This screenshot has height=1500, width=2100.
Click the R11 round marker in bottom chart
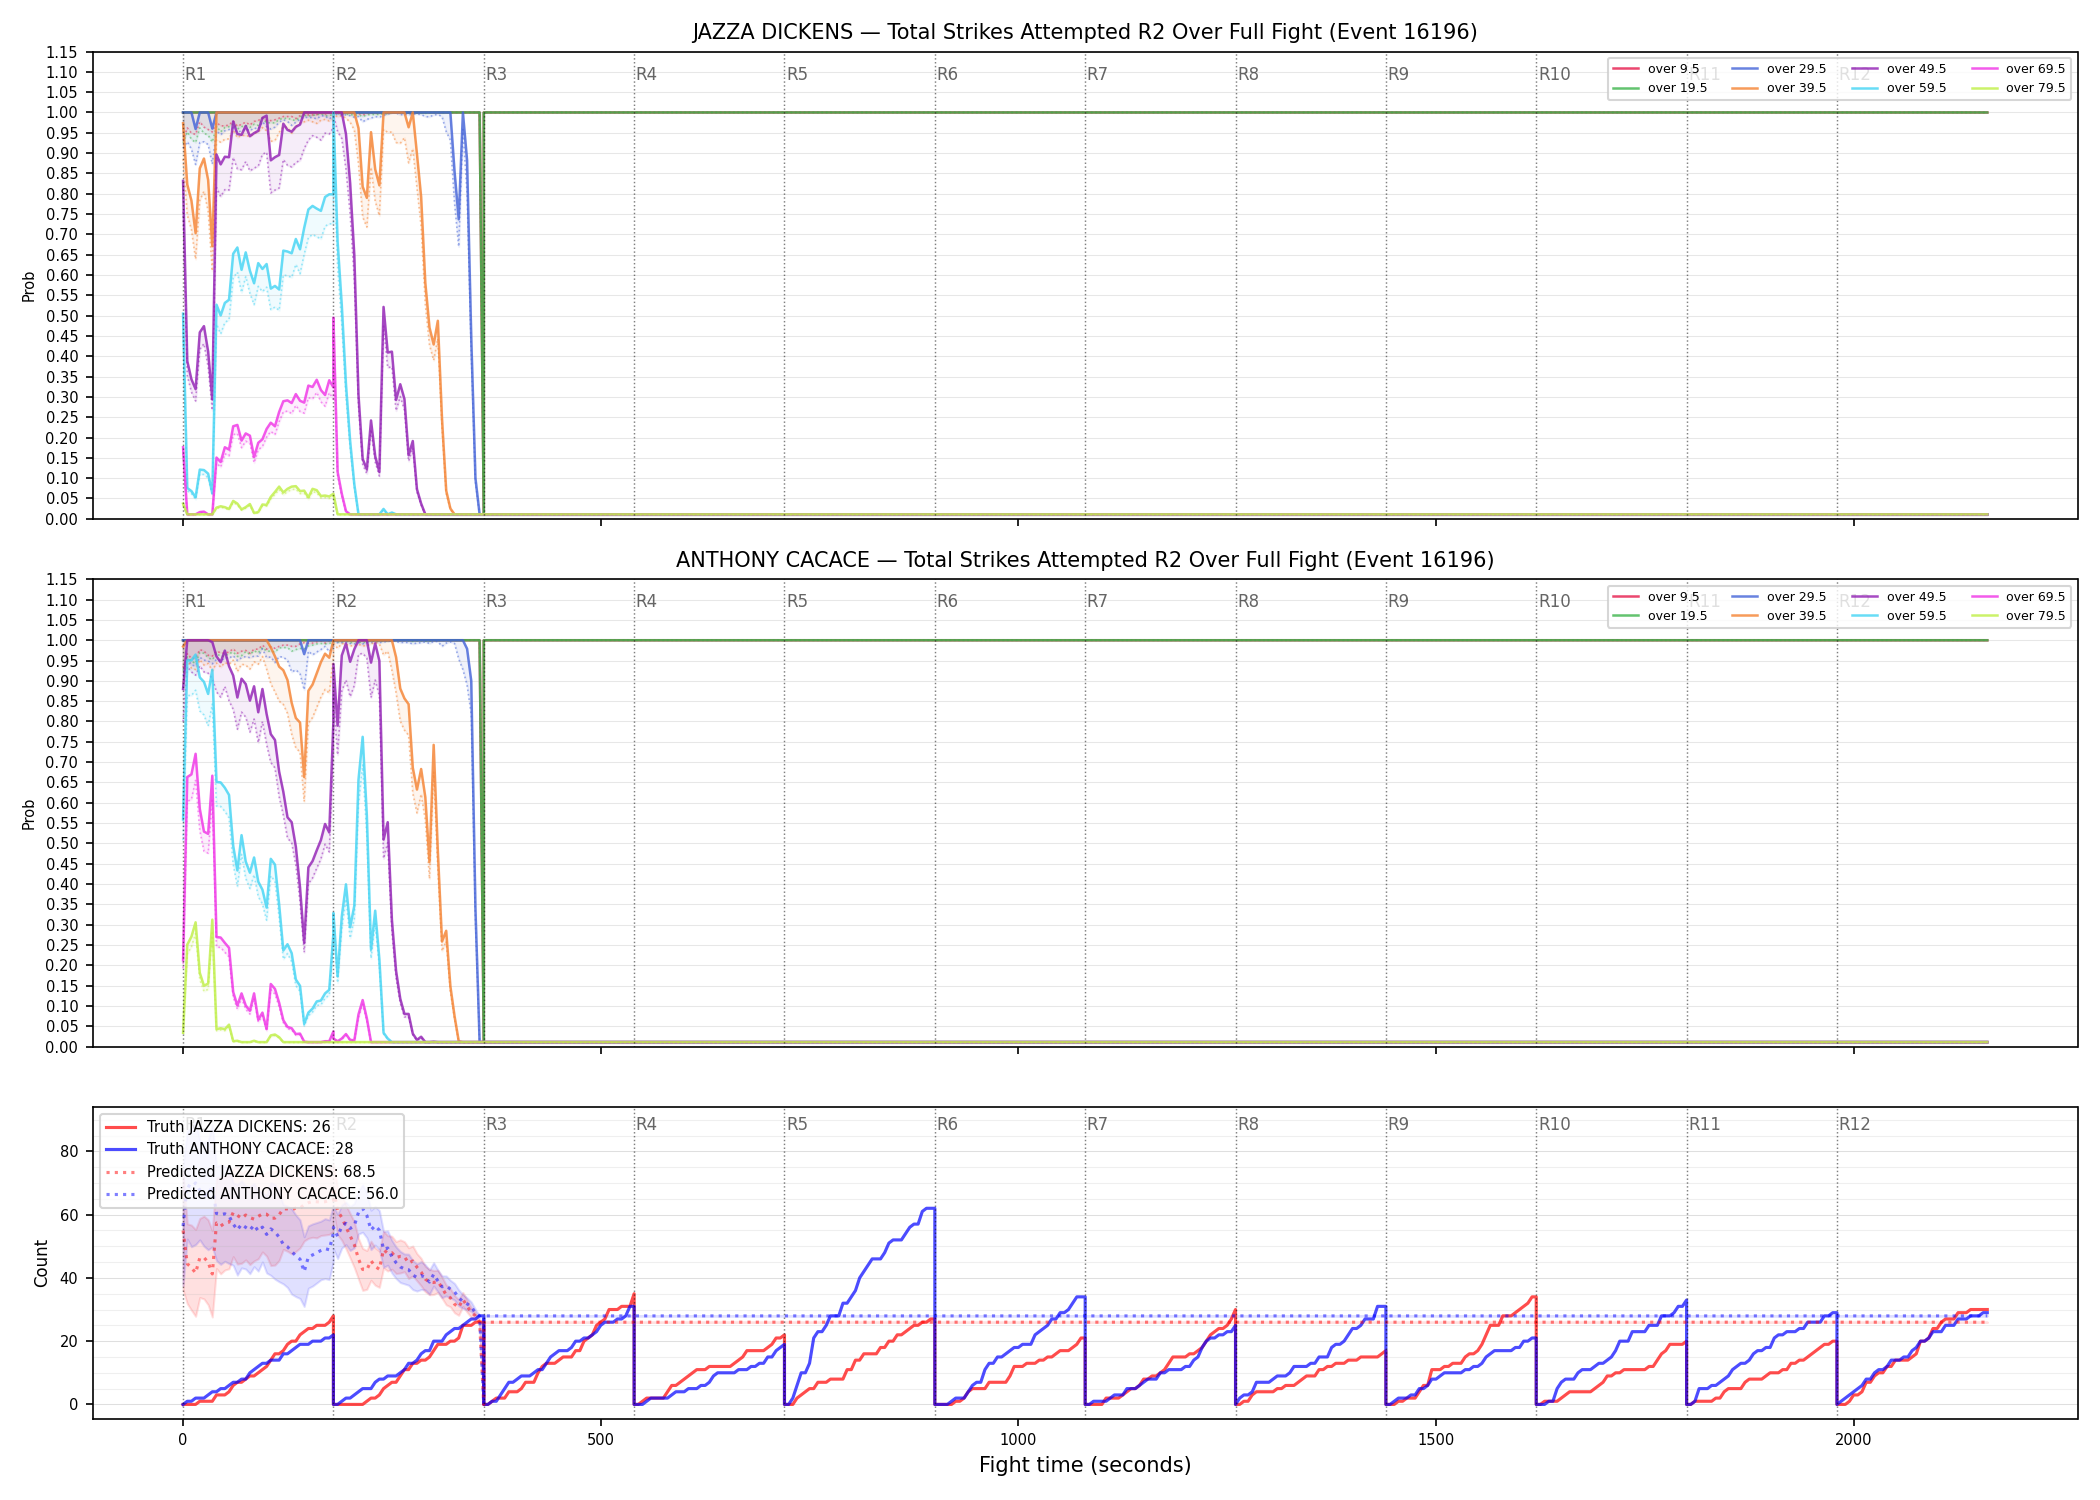tap(1705, 1124)
